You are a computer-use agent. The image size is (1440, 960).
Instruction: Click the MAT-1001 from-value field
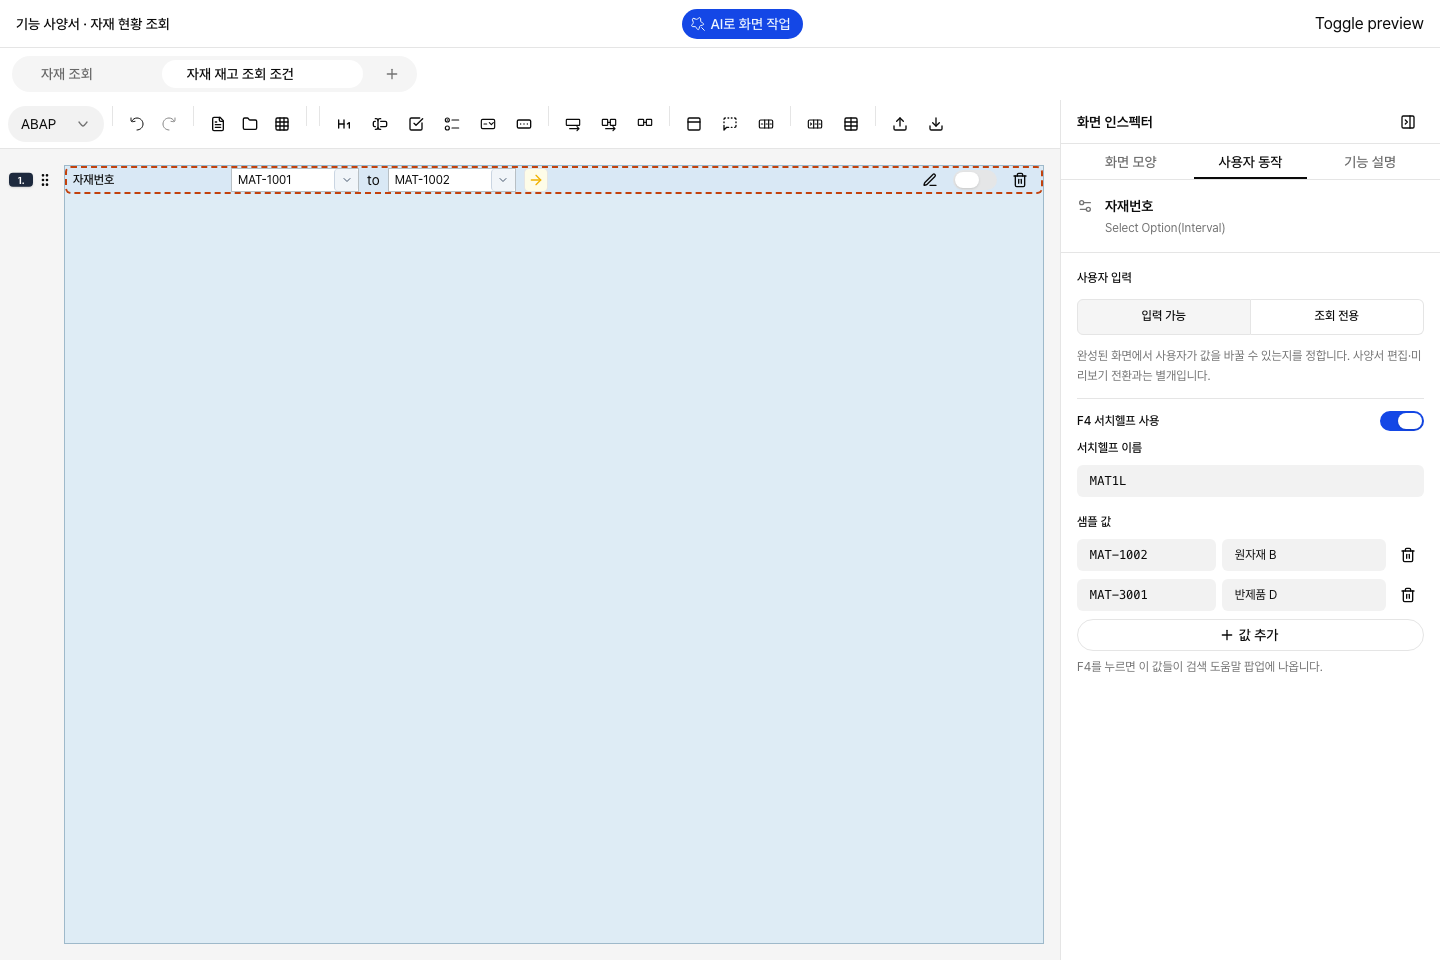[x=283, y=180]
